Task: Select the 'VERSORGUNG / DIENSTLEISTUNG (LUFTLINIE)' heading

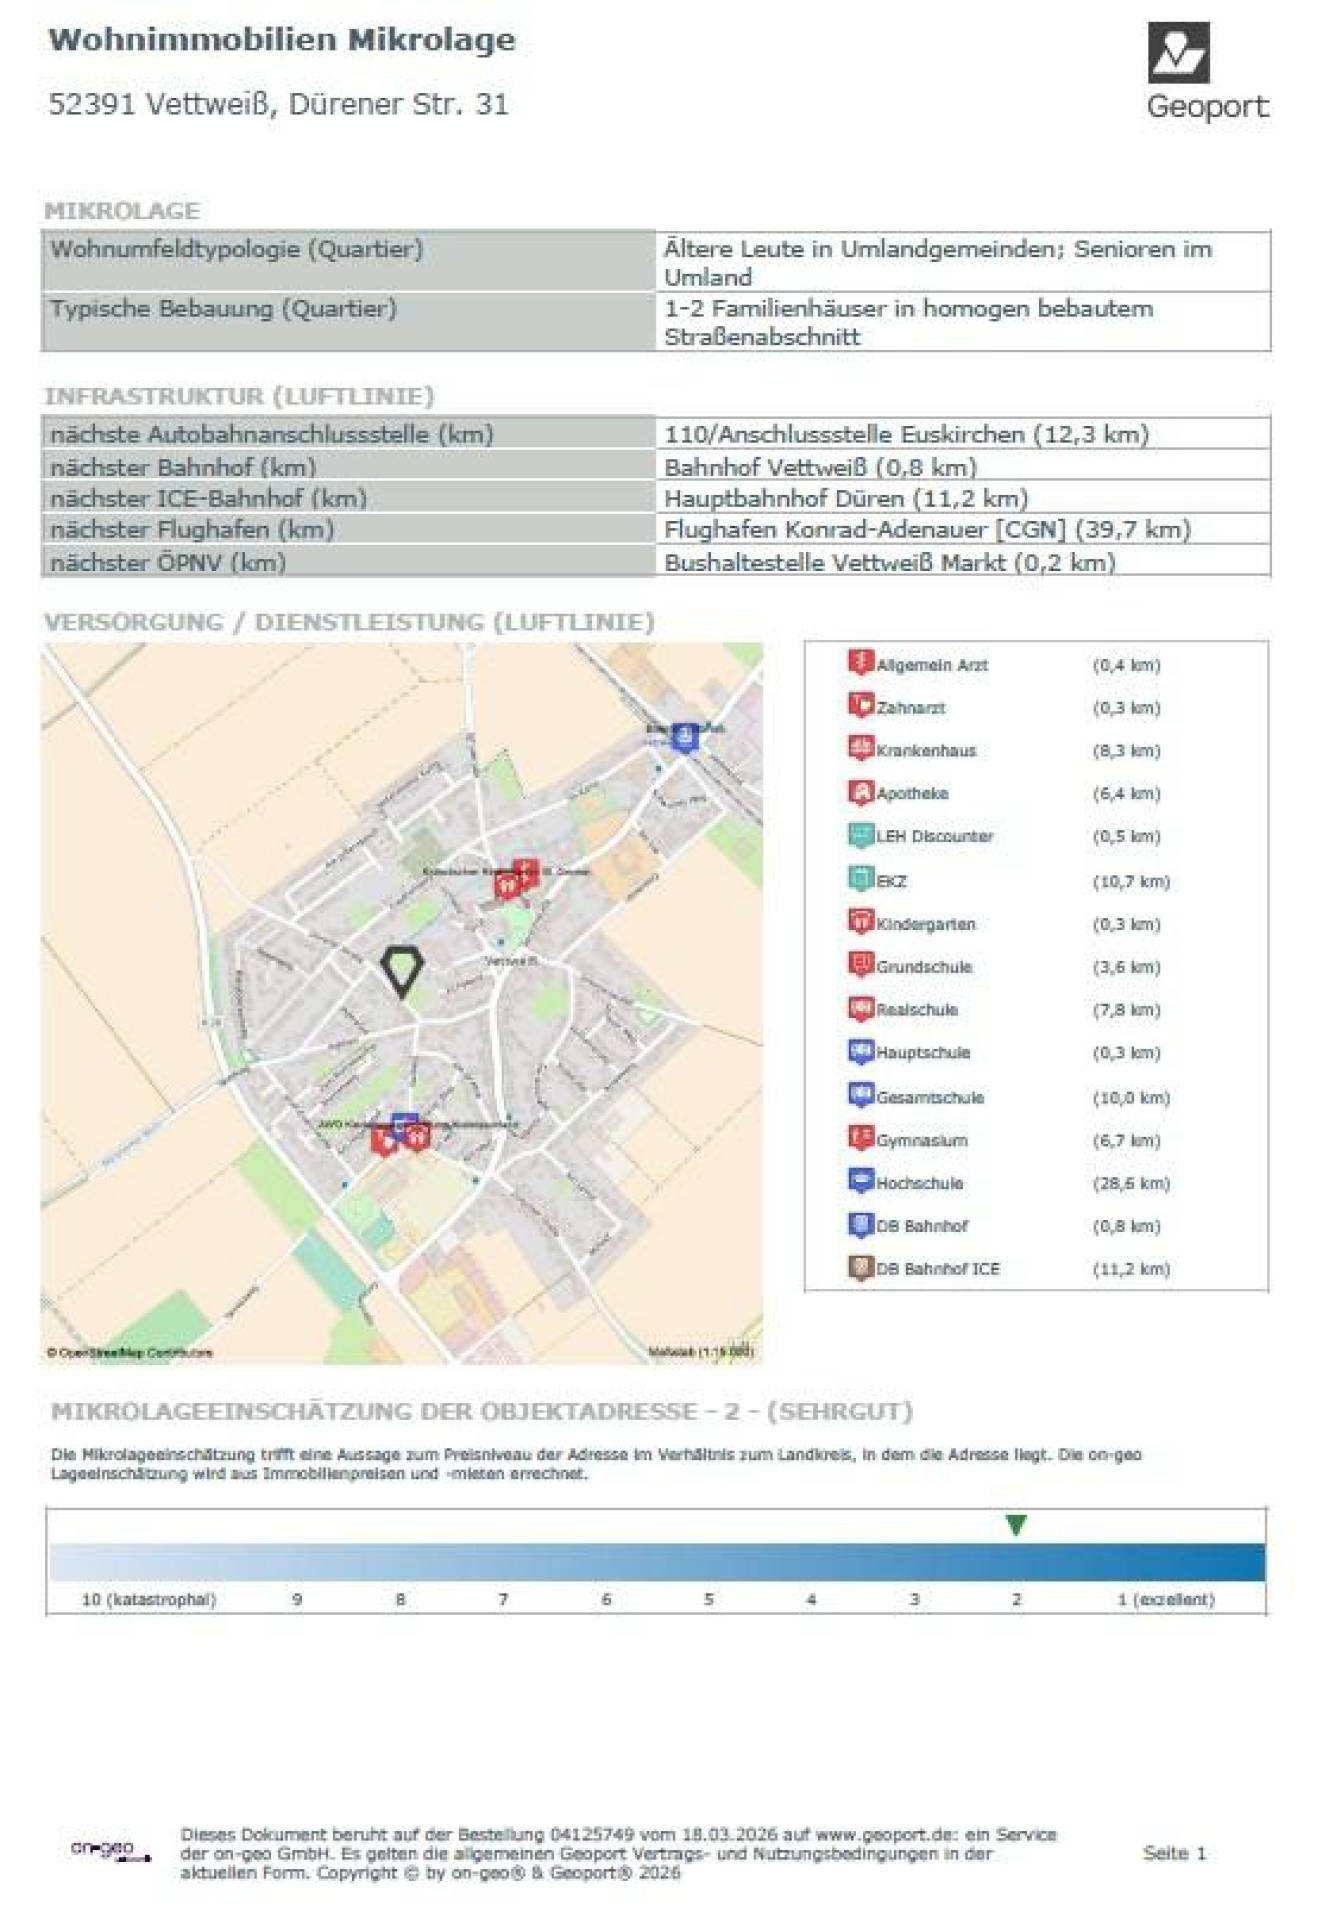Action: tap(349, 622)
